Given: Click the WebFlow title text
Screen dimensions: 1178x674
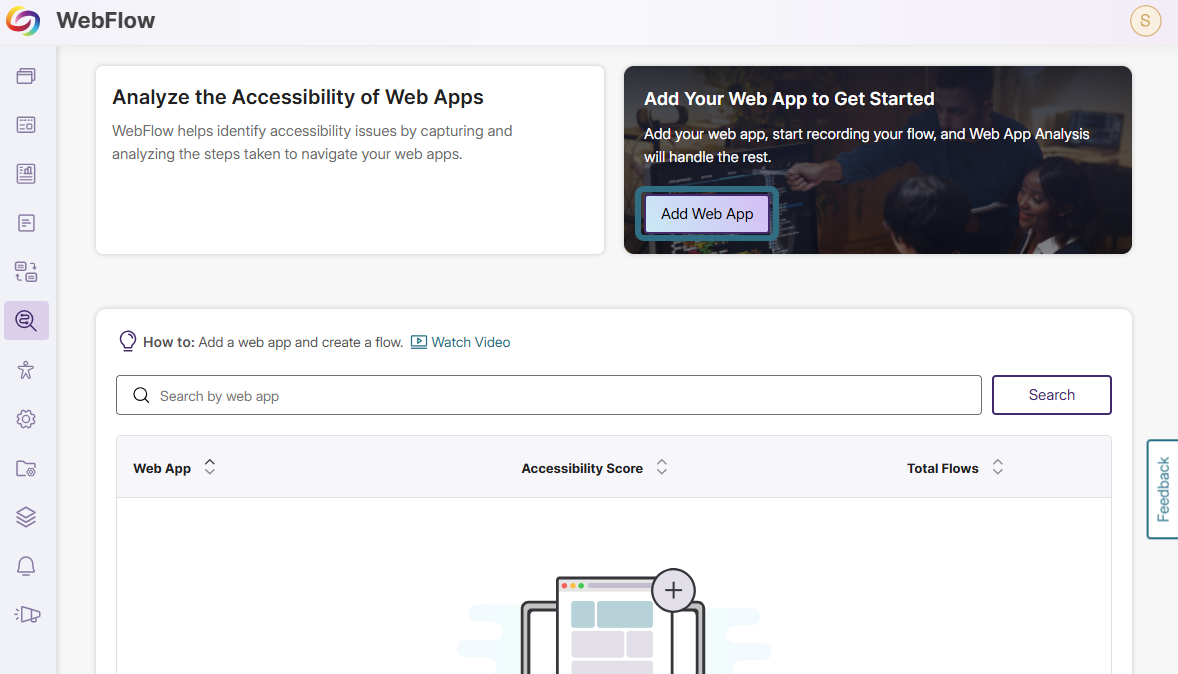Looking at the screenshot, I should tap(106, 20).
